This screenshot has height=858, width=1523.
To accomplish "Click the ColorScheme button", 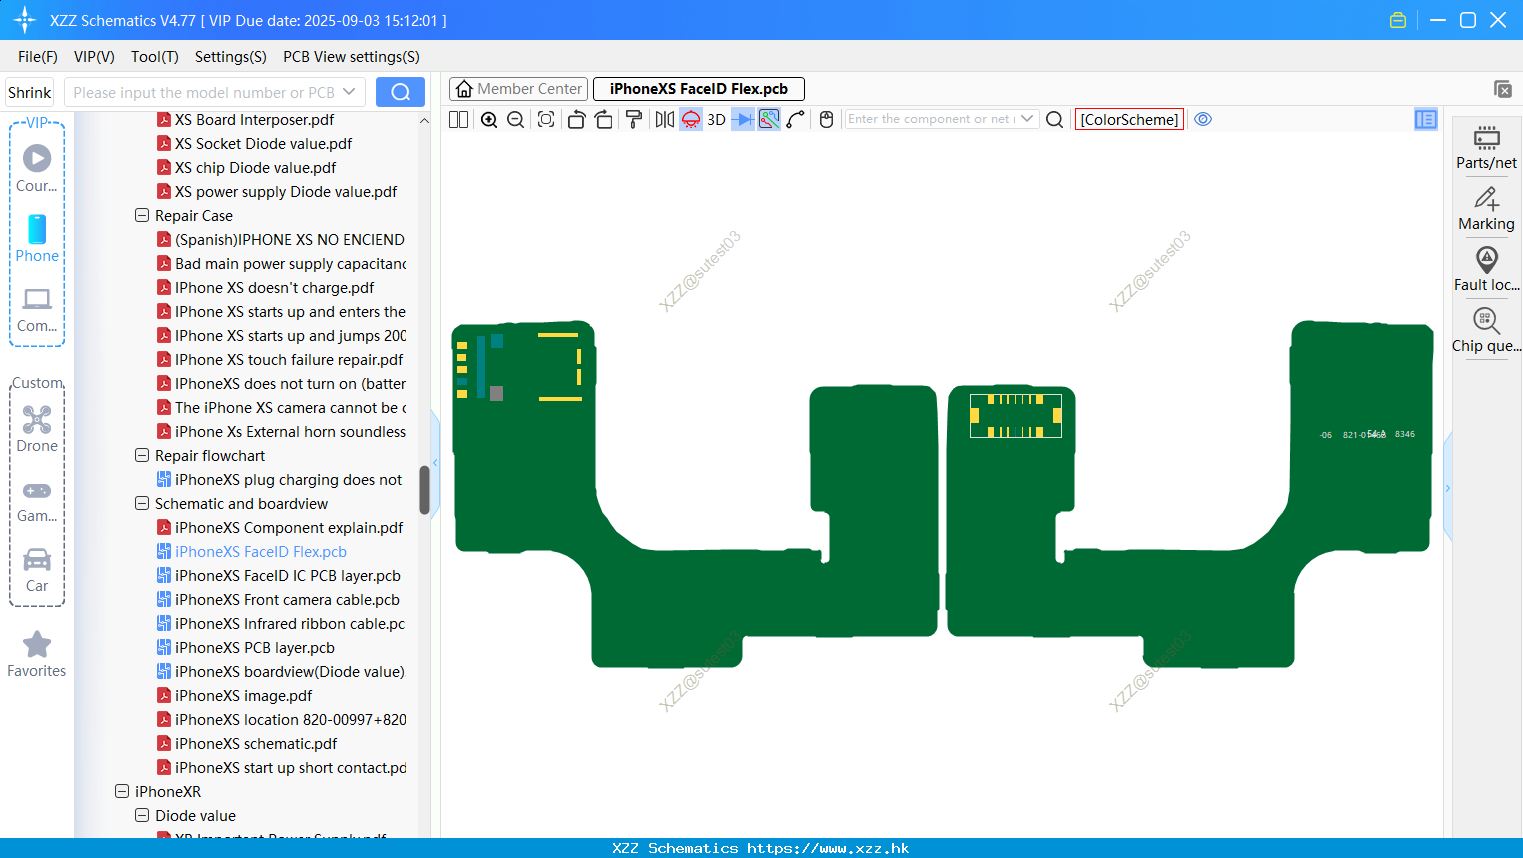I will coord(1129,119).
